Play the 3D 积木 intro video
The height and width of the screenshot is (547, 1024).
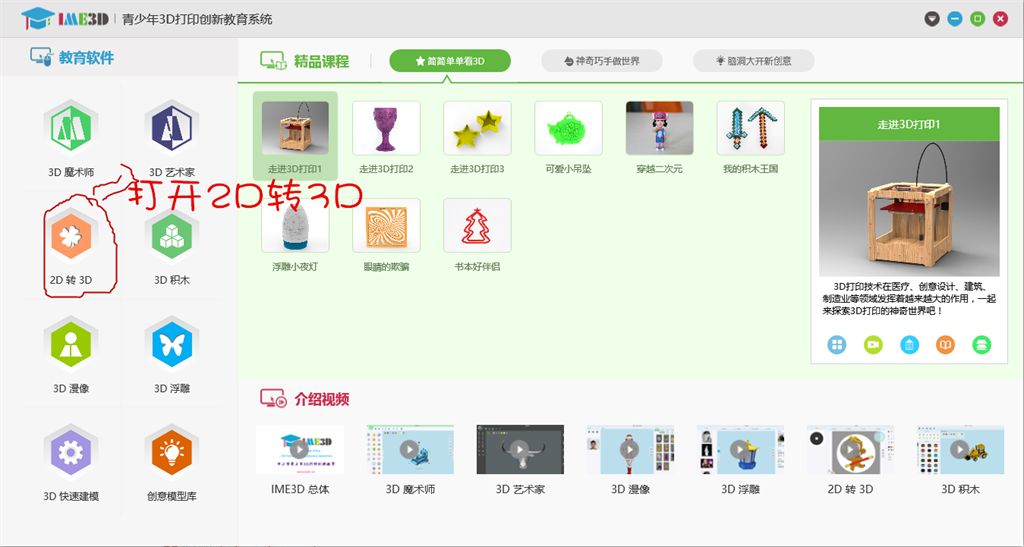coord(960,449)
